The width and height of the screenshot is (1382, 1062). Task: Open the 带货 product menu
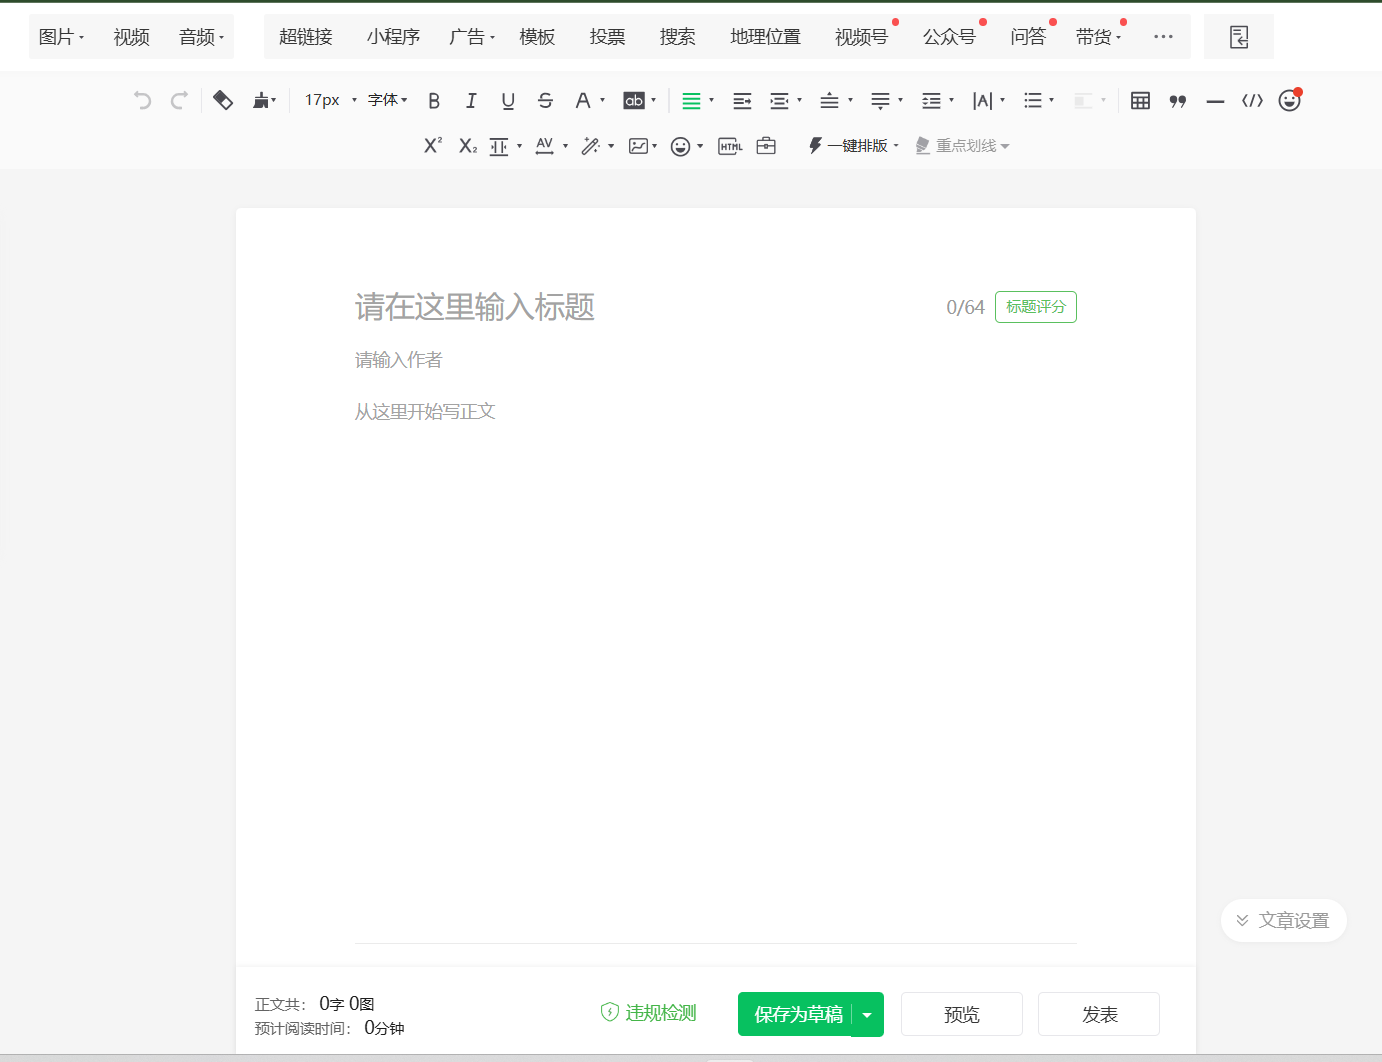point(1098,37)
